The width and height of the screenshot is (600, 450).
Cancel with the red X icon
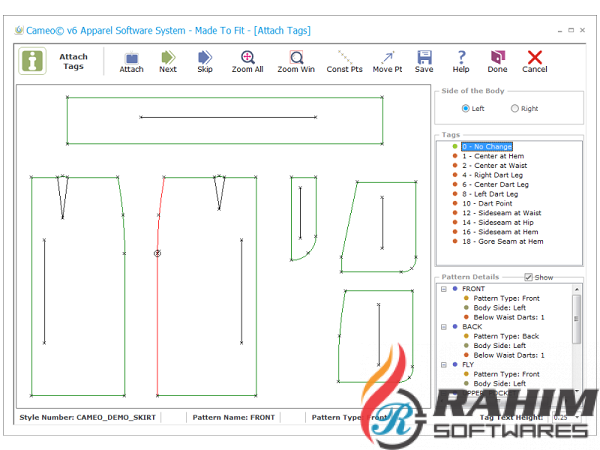[x=535, y=62]
